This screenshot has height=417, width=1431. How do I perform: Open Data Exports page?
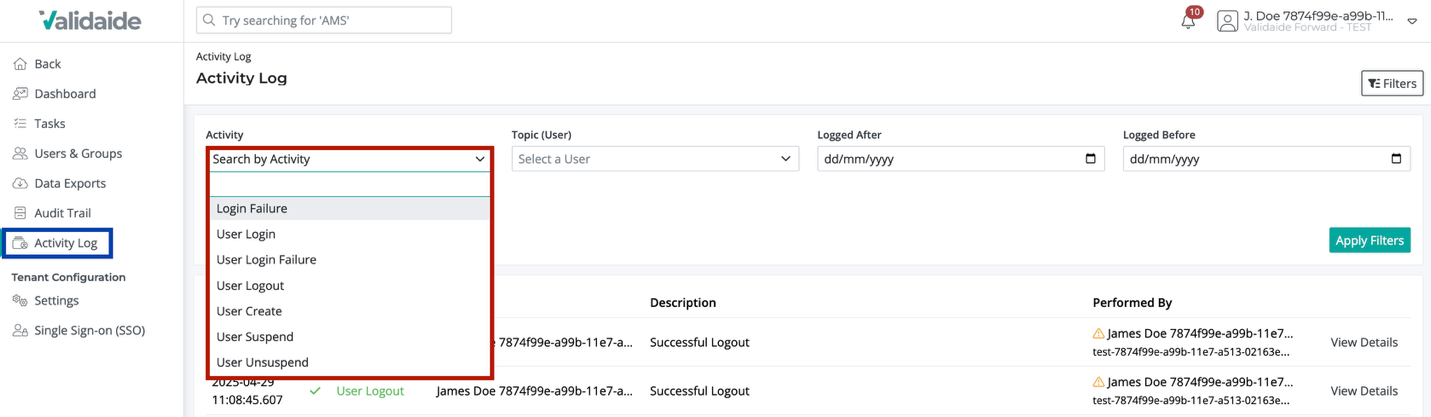(x=70, y=184)
